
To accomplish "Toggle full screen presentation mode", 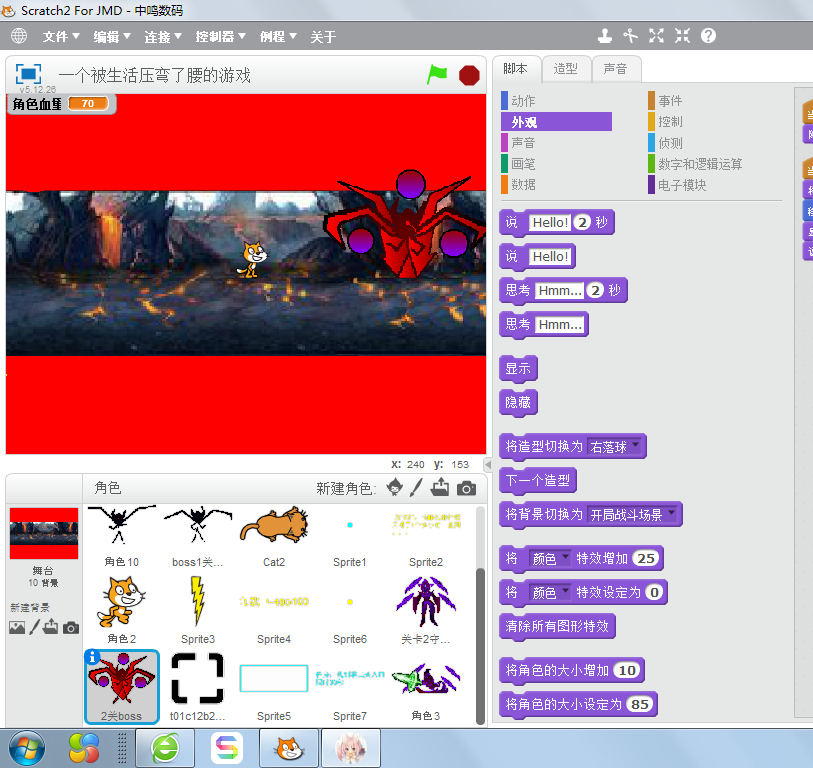I will 28,74.
